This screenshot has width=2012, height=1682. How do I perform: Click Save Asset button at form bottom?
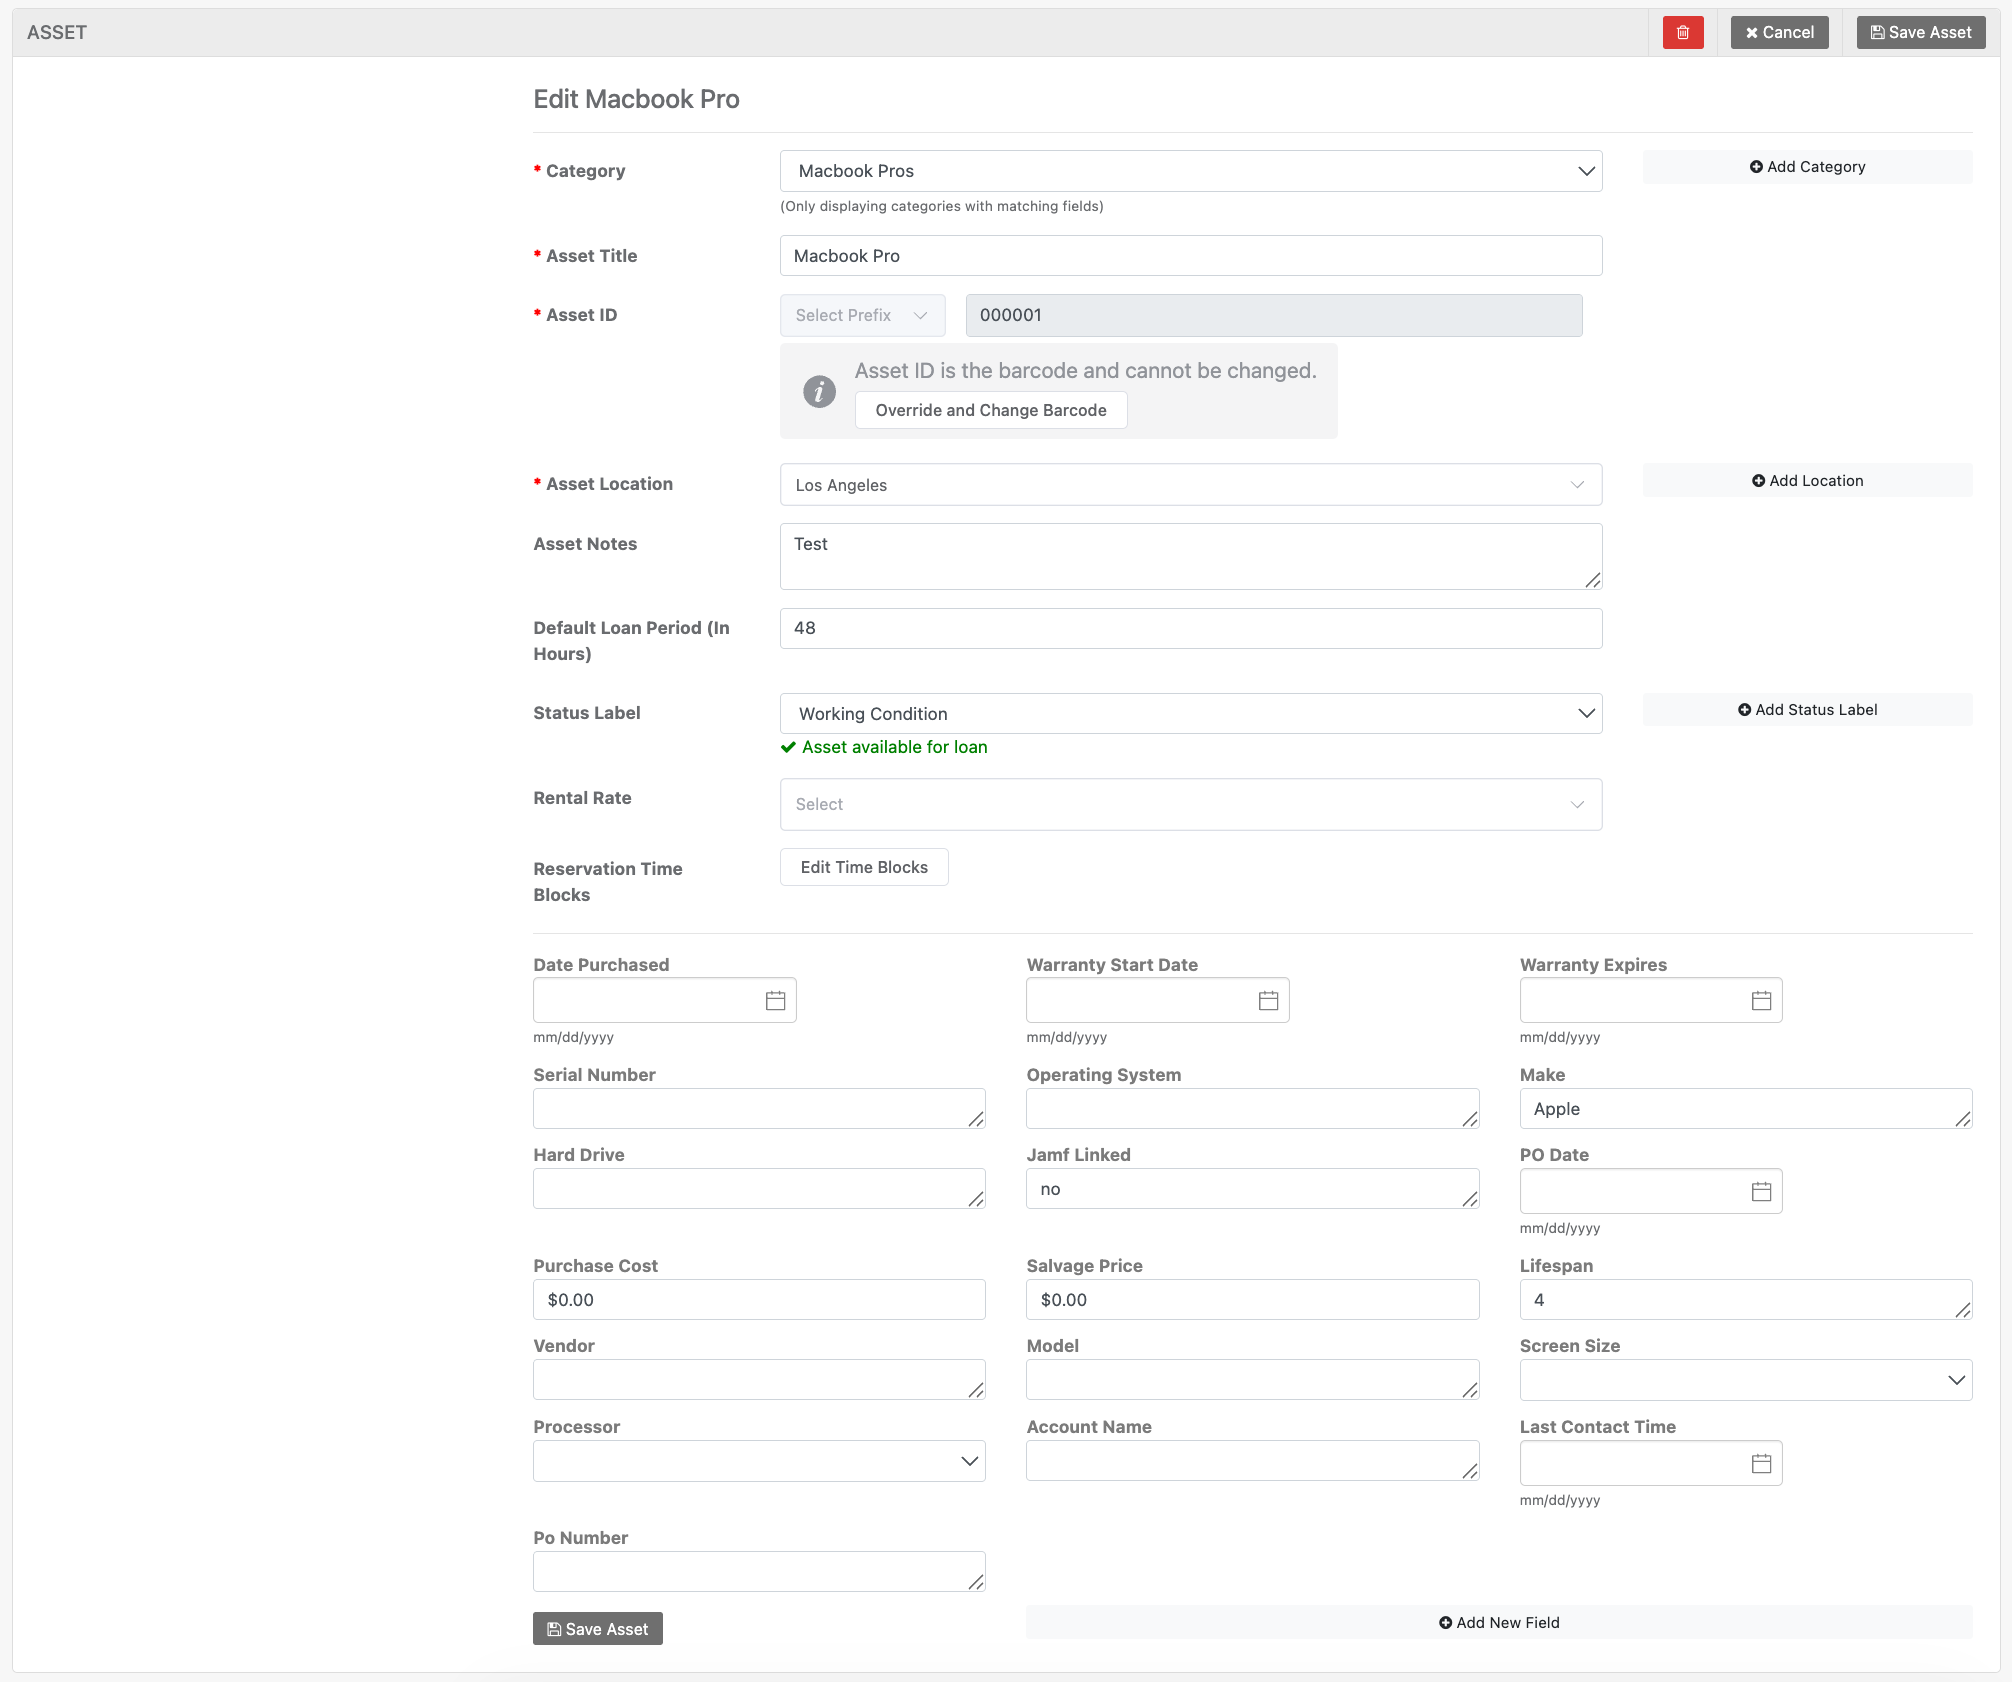tap(597, 1629)
